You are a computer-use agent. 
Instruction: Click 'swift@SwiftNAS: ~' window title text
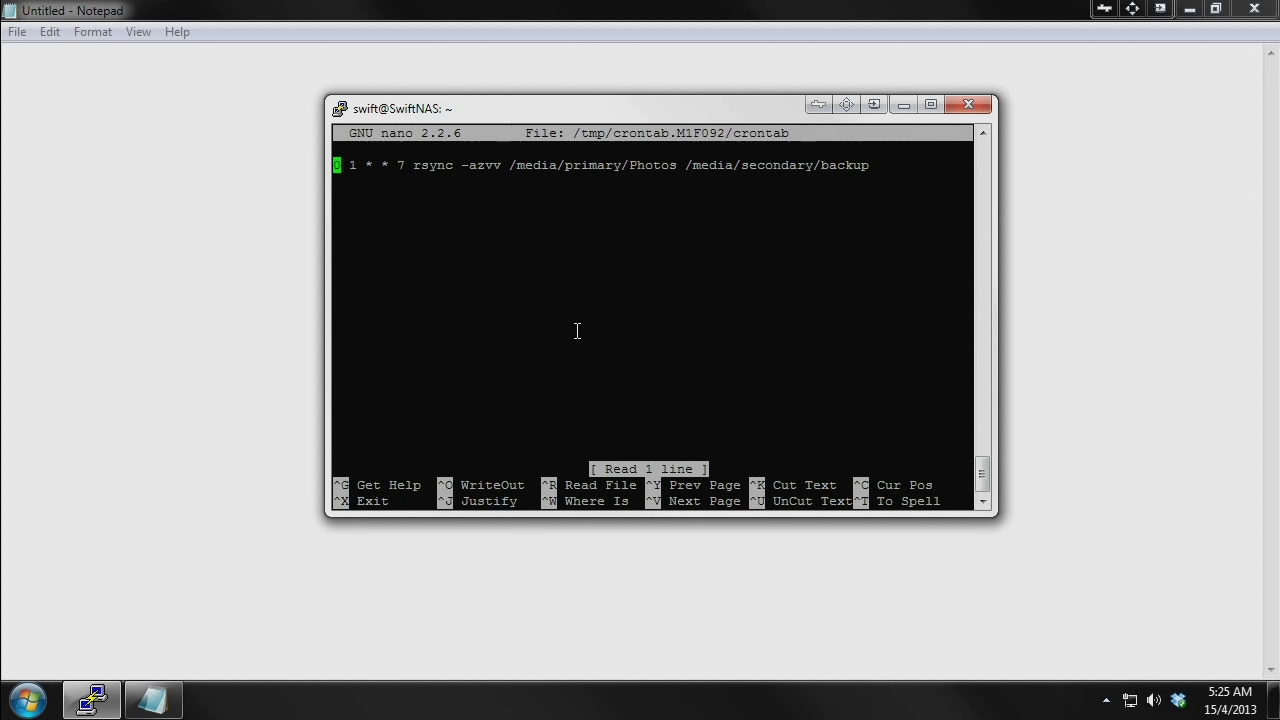point(402,109)
